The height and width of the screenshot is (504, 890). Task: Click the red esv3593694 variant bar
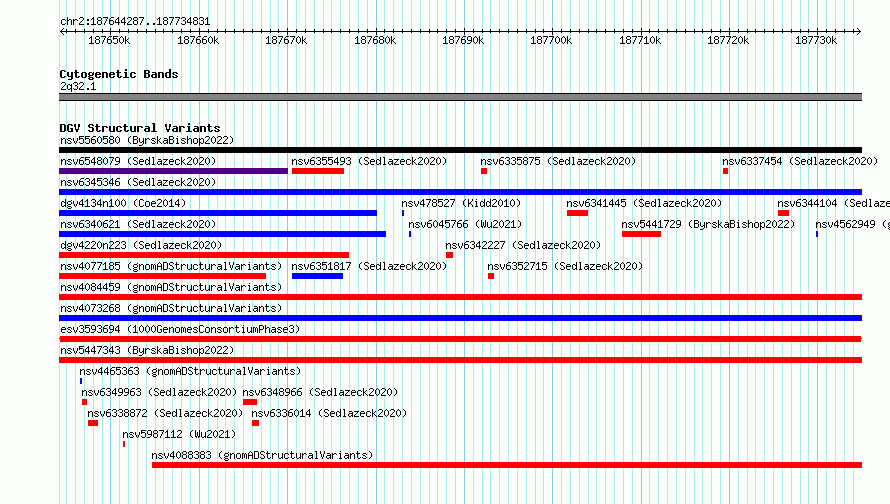coord(460,339)
